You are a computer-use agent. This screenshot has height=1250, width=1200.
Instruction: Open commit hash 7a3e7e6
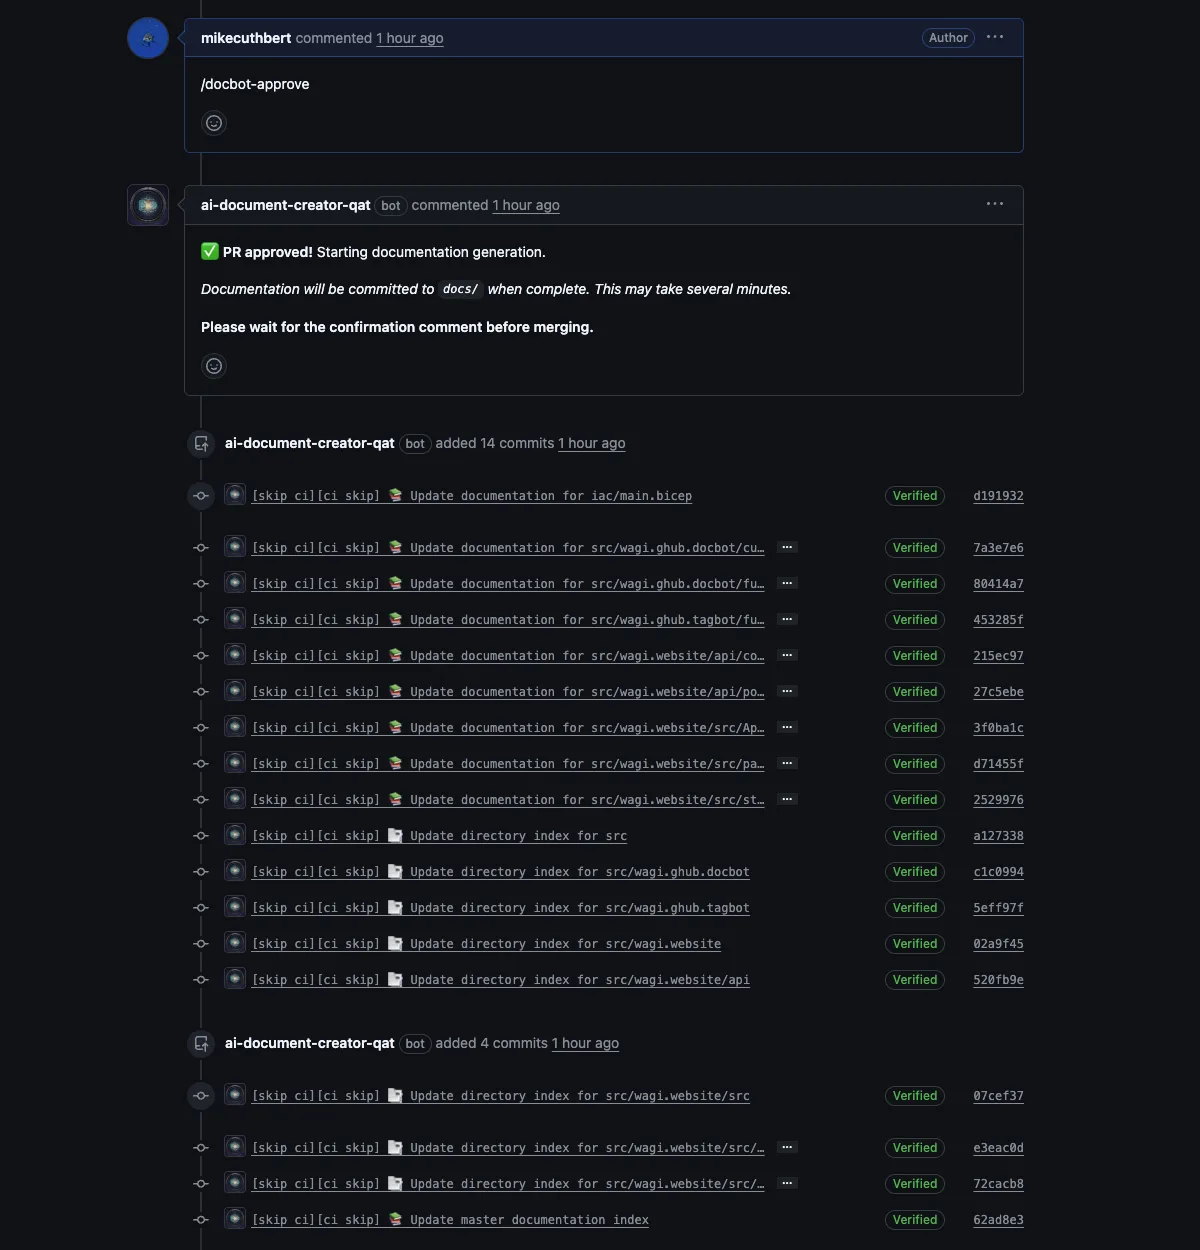tap(998, 548)
